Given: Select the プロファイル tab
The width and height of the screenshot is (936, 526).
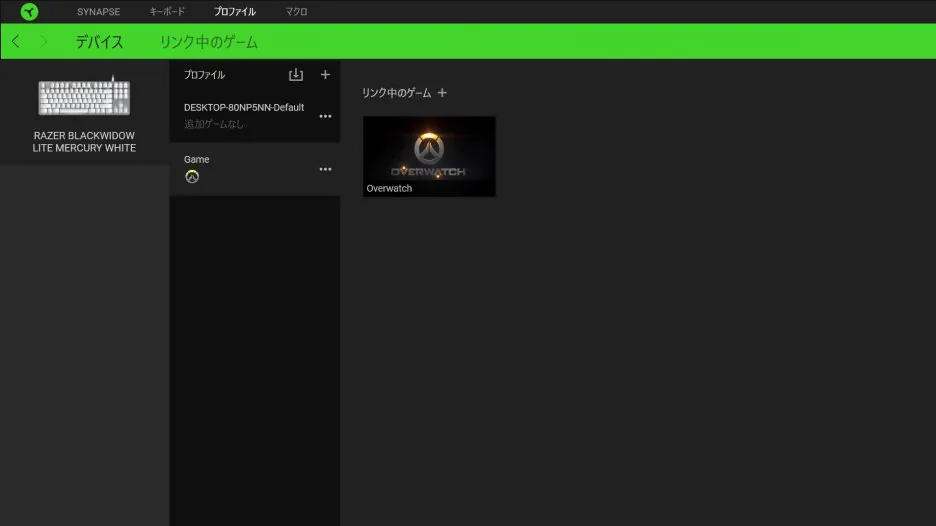Looking at the screenshot, I should 235,11.
